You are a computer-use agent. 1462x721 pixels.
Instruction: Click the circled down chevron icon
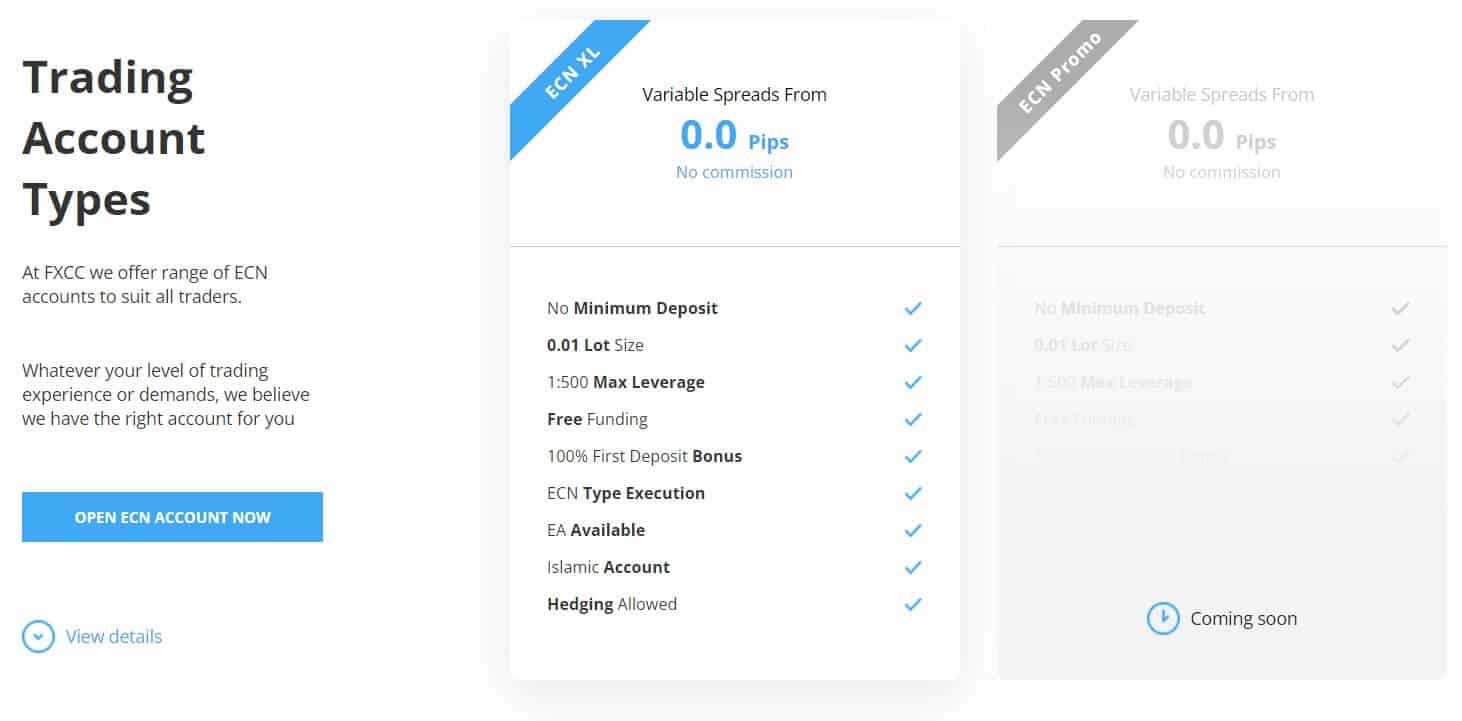tap(37, 636)
